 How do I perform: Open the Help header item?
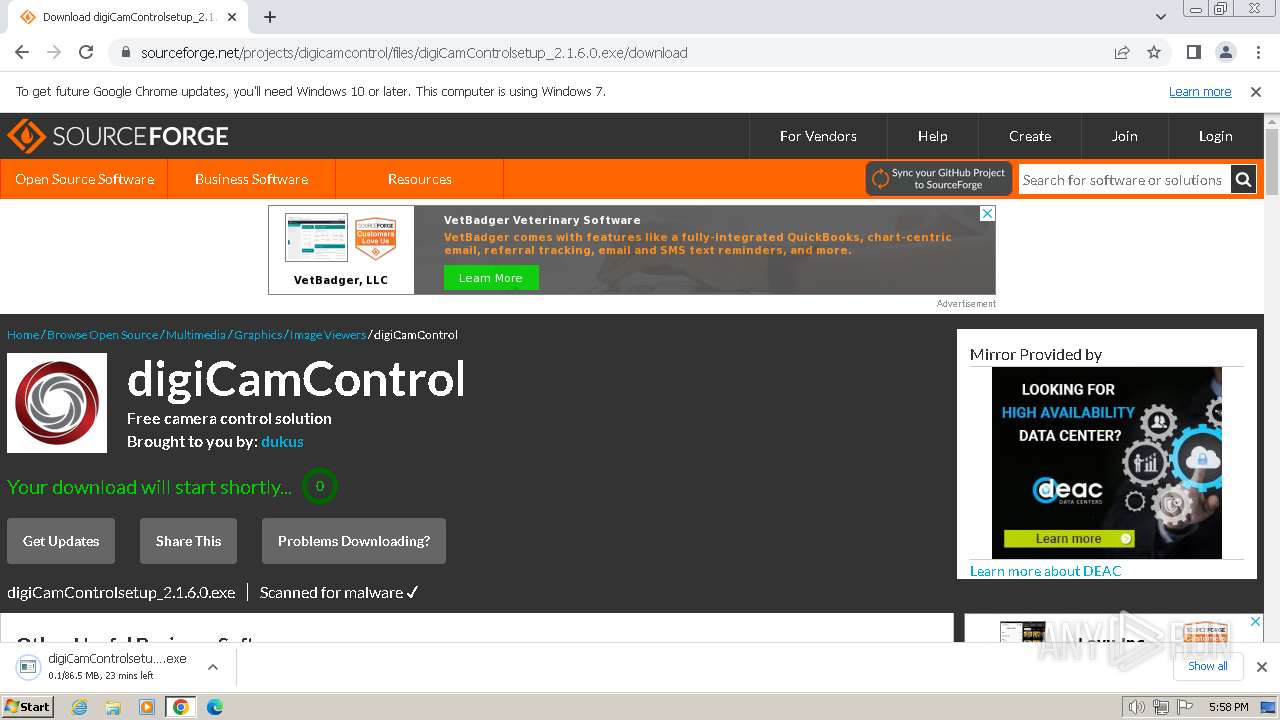pos(932,136)
